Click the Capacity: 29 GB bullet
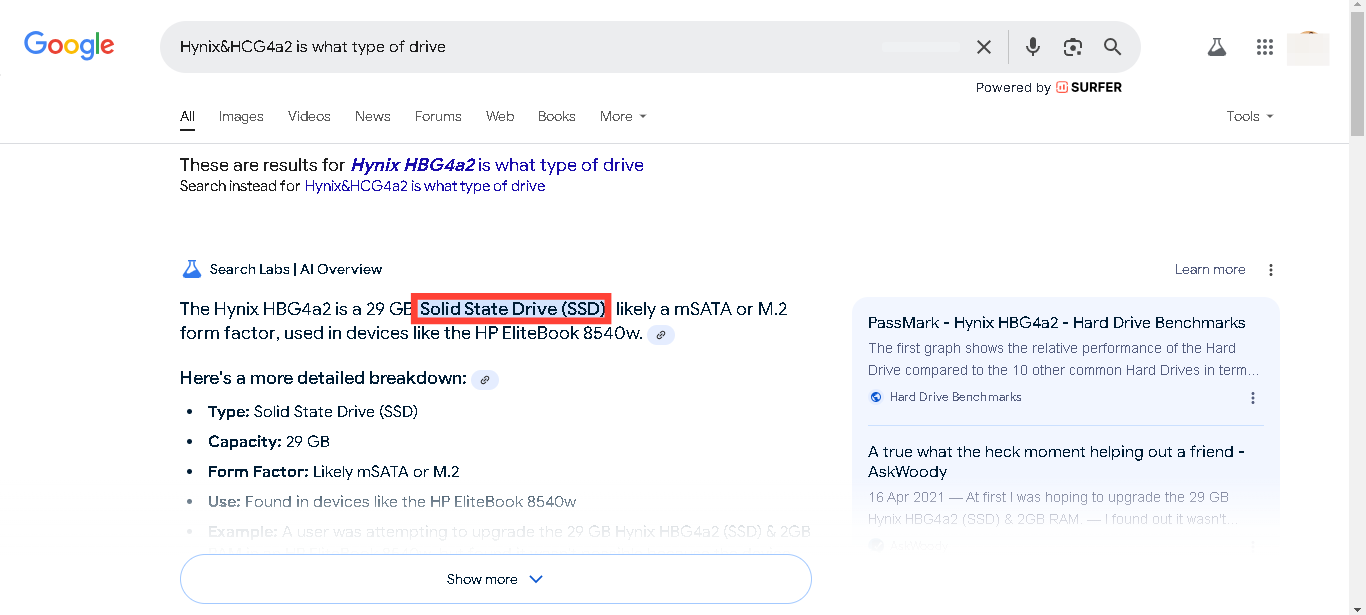This screenshot has height=615, width=1366. pos(269,442)
